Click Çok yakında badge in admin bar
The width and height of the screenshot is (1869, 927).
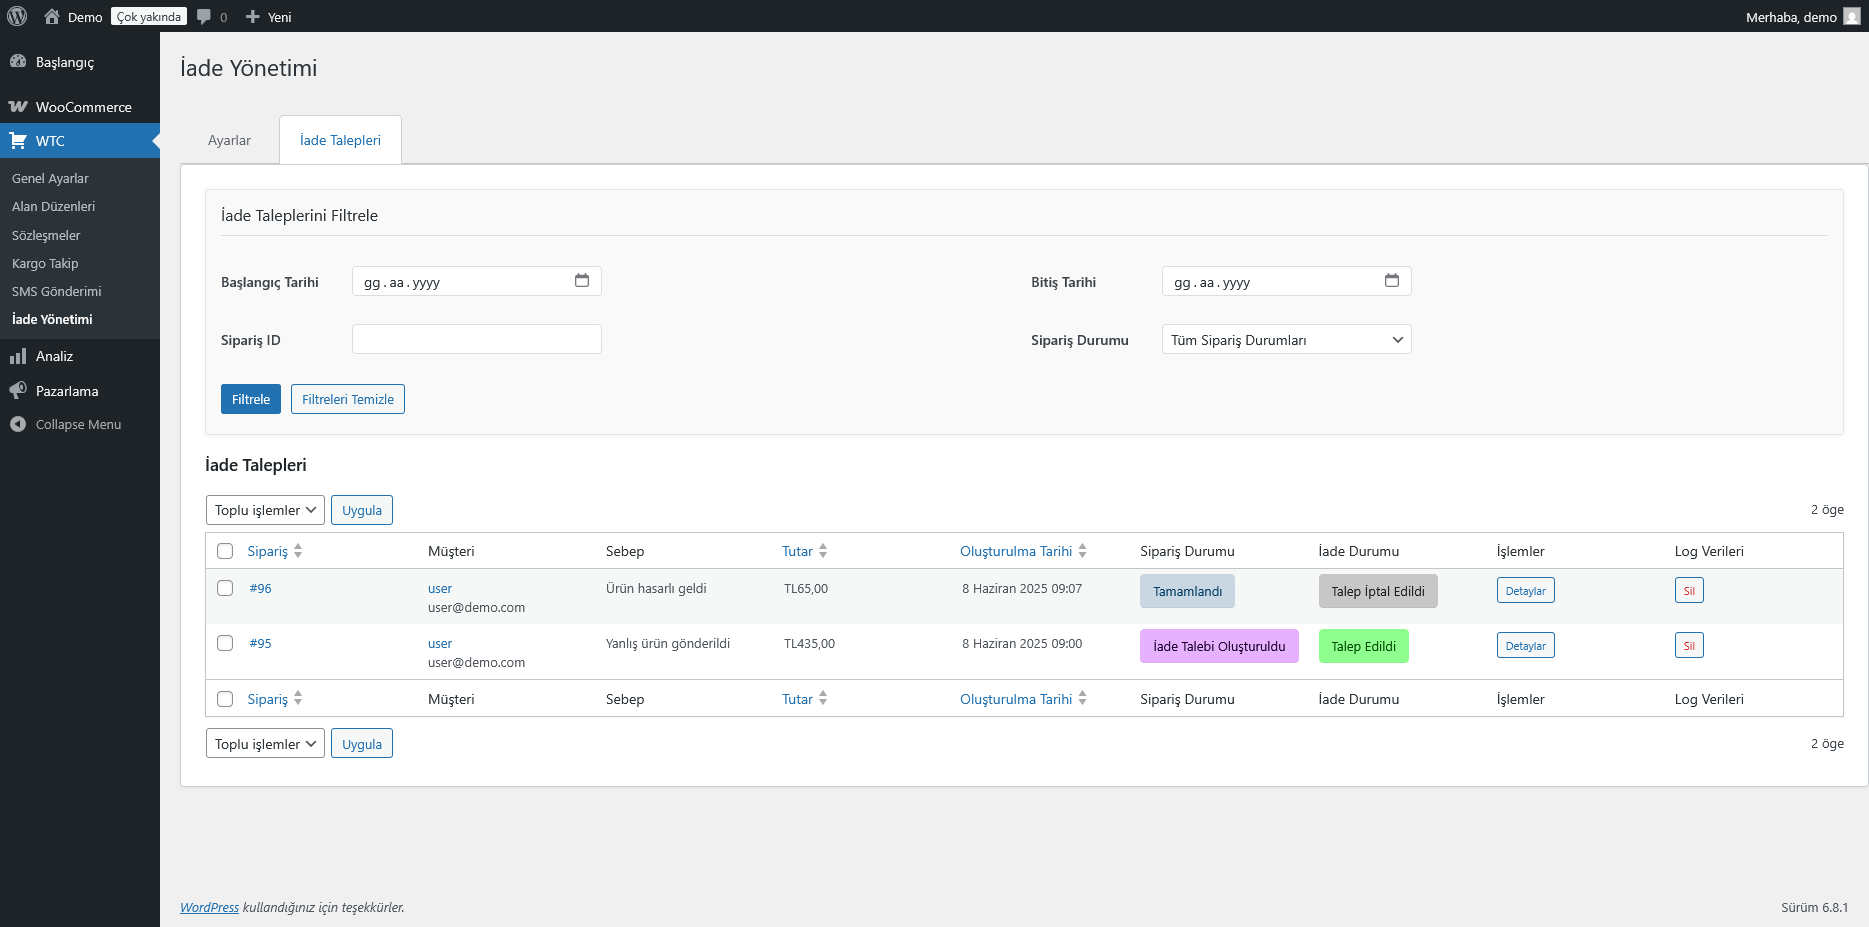coord(148,16)
